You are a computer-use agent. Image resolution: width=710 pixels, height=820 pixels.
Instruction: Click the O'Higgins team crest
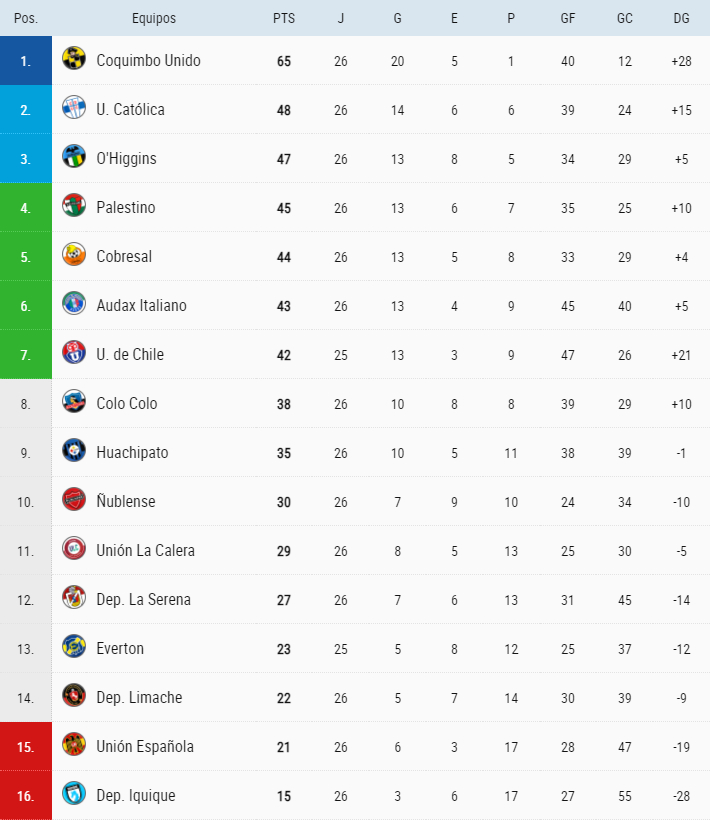point(73,156)
